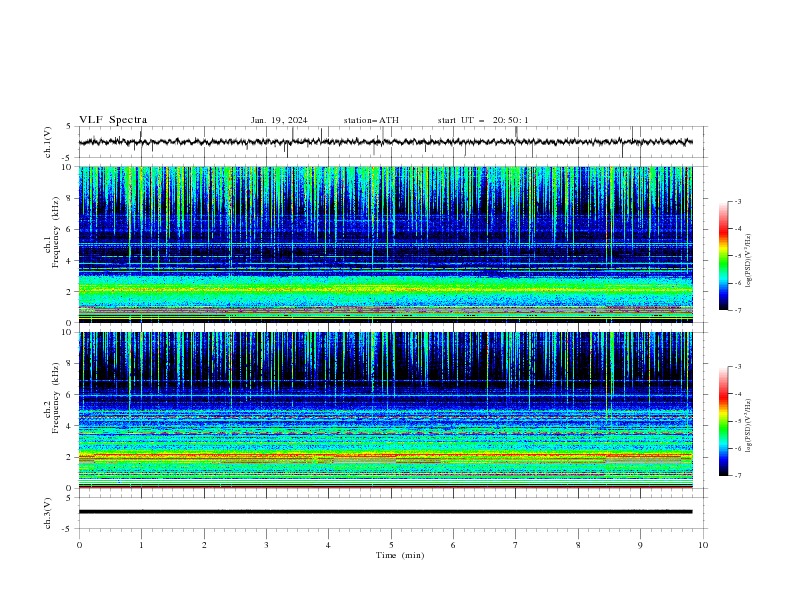This screenshot has height=612, width=792.
Task: Select the ch.2 colorbar log(PSD) label
Action: coord(749,425)
